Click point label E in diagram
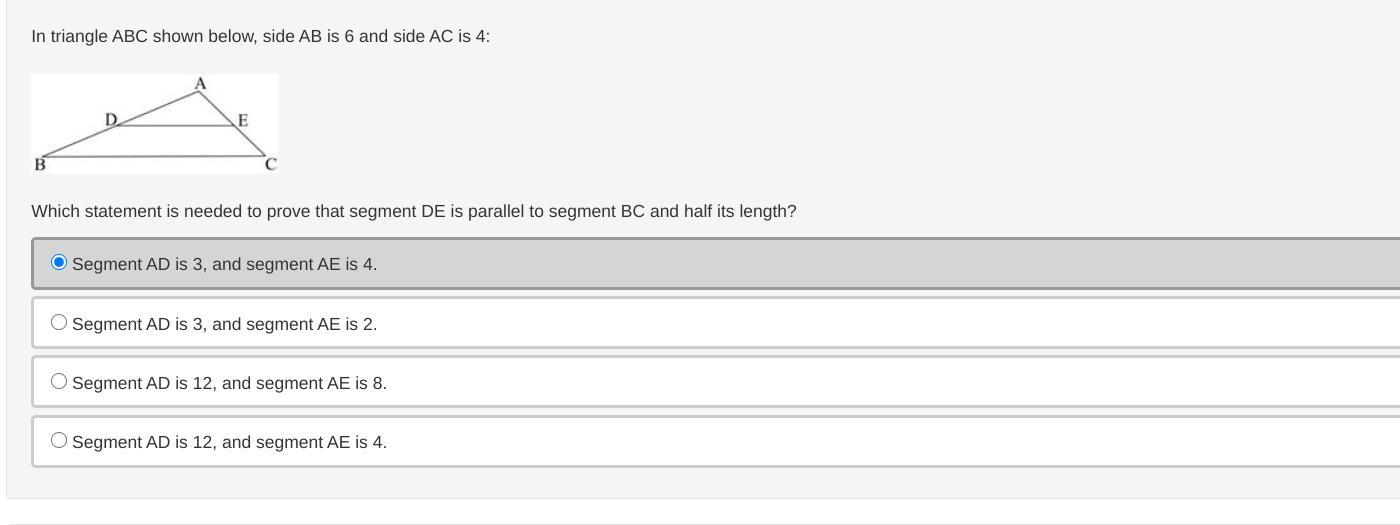This screenshot has width=1400, height=525. pyautogui.click(x=243, y=120)
